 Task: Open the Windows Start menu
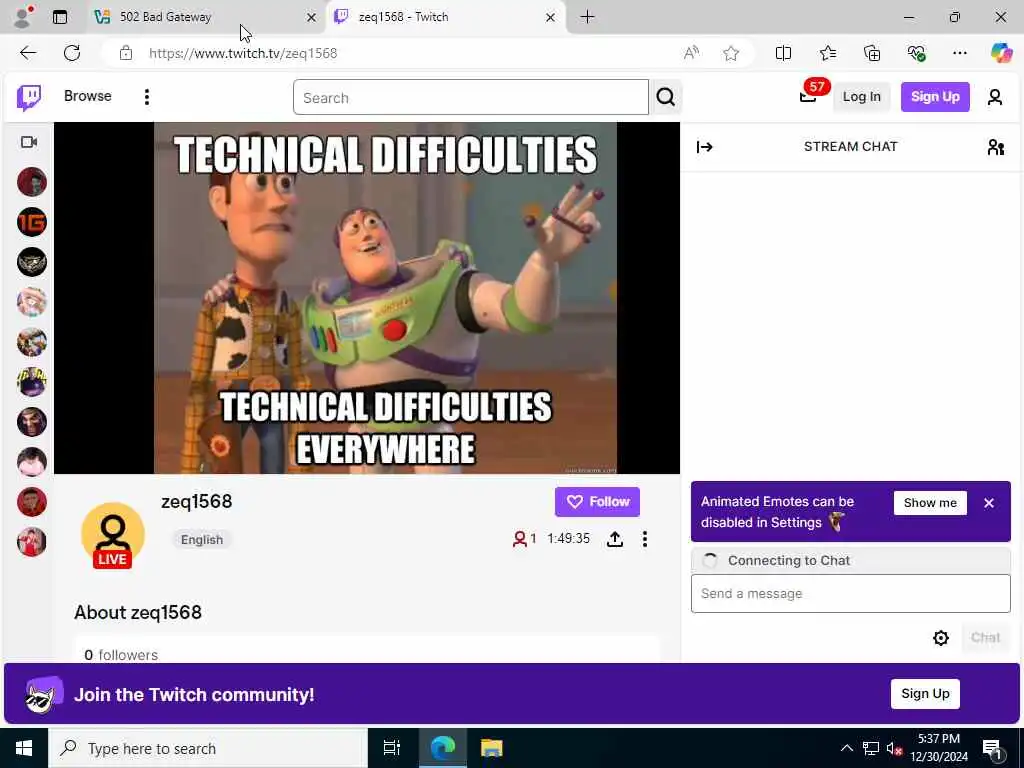point(24,748)
